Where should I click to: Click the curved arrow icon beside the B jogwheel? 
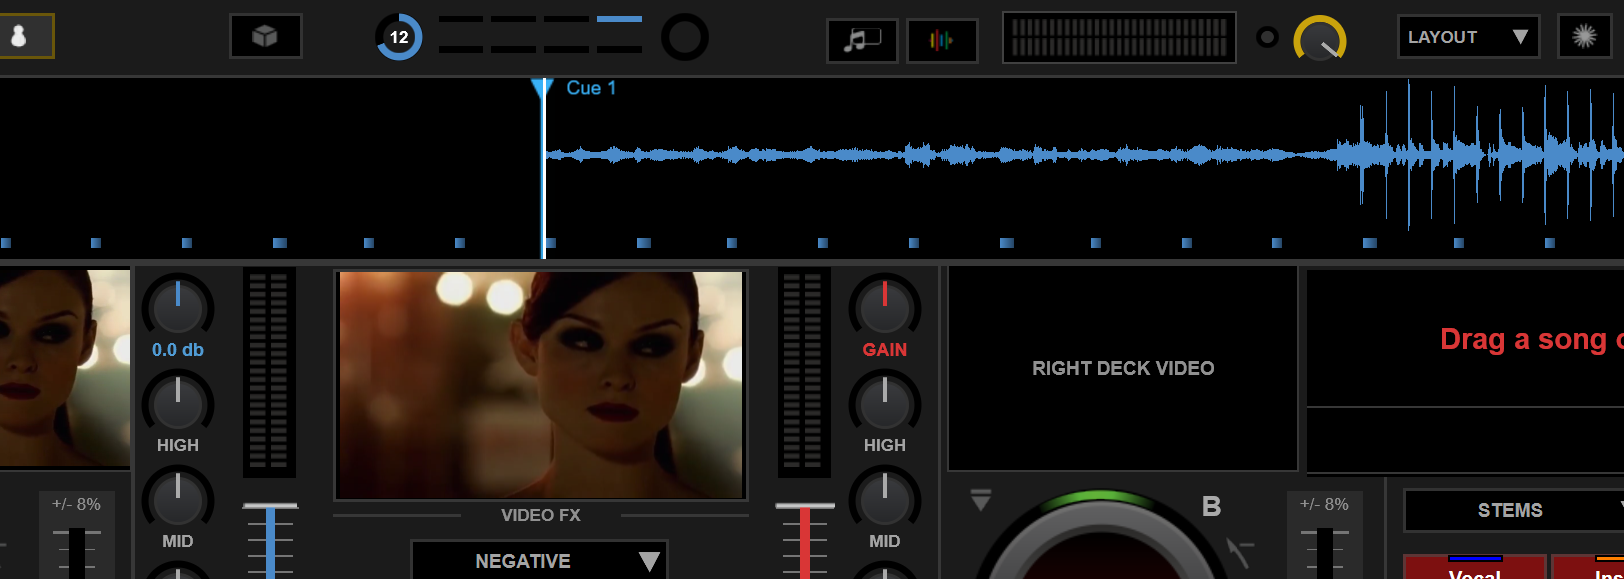pos(1240,551)
